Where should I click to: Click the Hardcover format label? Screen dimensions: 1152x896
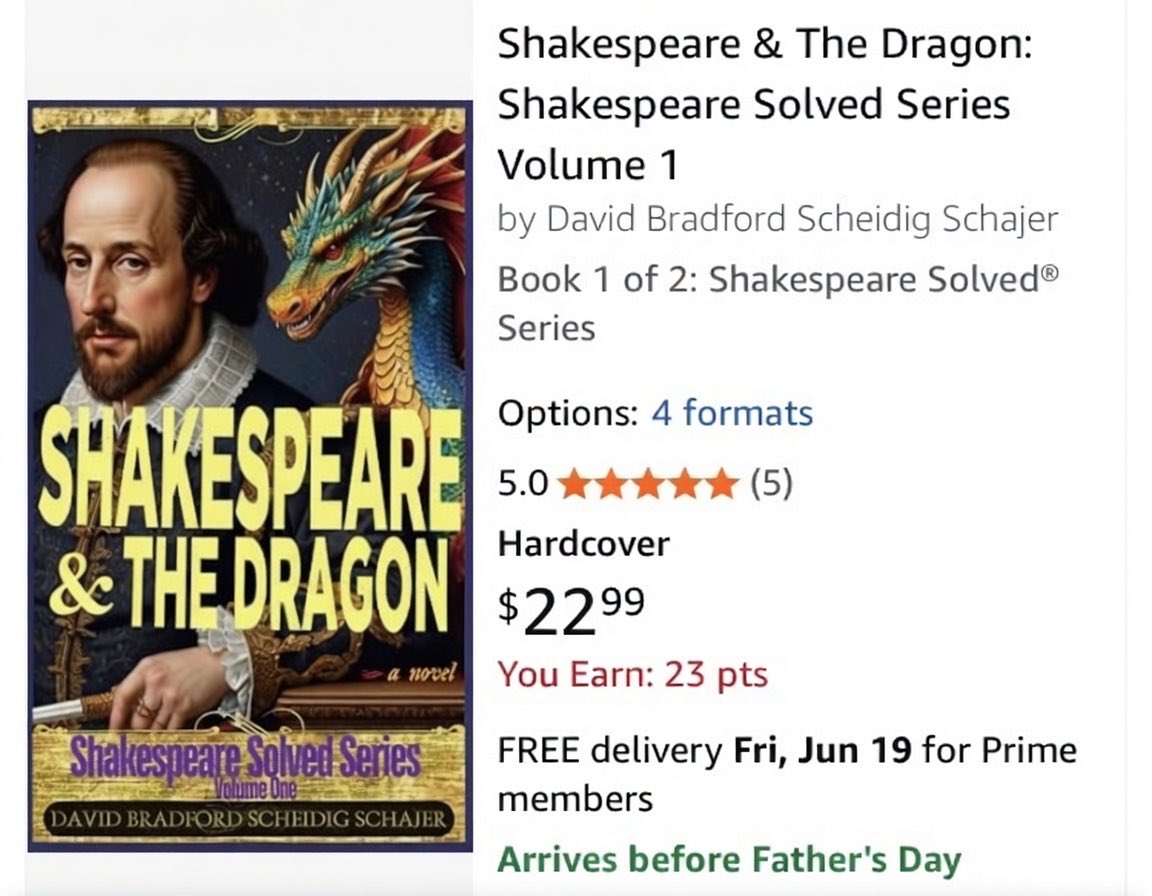coord(583,544)
